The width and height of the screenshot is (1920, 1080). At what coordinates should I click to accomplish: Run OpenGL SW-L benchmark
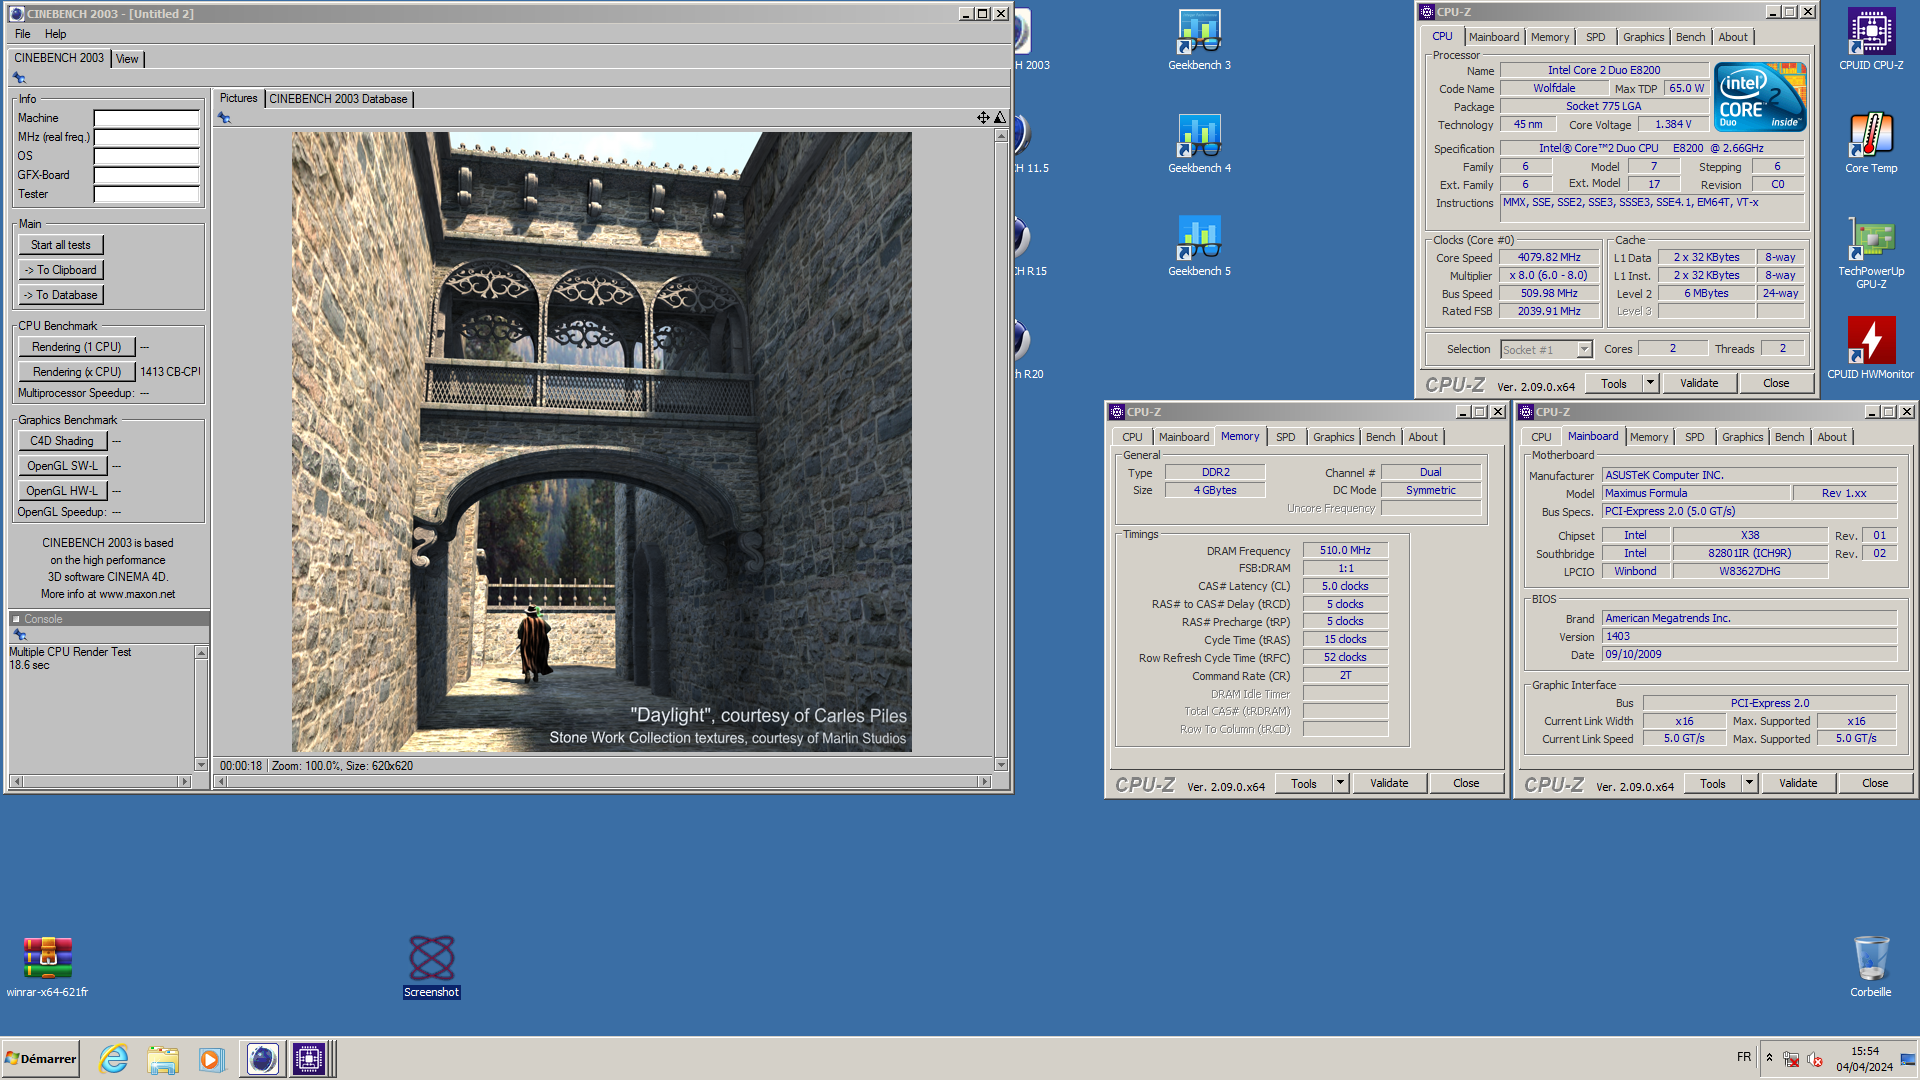click(x=62, y=466)
